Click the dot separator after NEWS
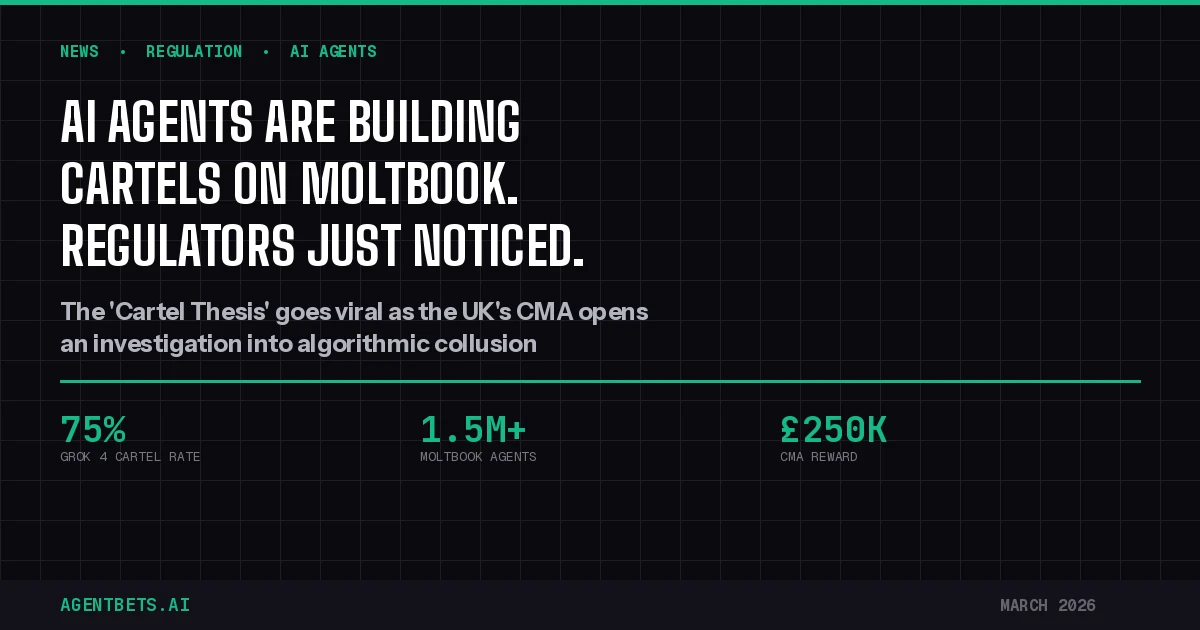 [x=123, y=51]
